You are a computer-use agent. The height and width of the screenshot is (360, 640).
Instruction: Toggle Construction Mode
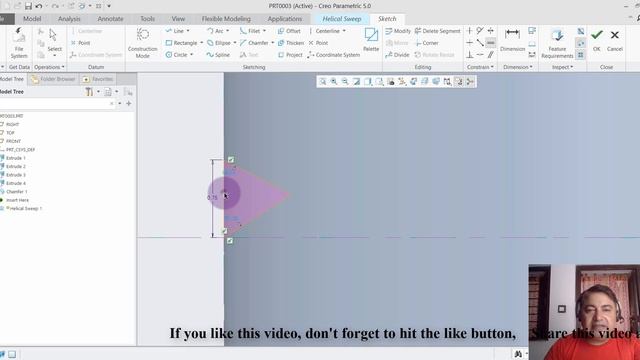pyautogui.click(x=142, y=43)
